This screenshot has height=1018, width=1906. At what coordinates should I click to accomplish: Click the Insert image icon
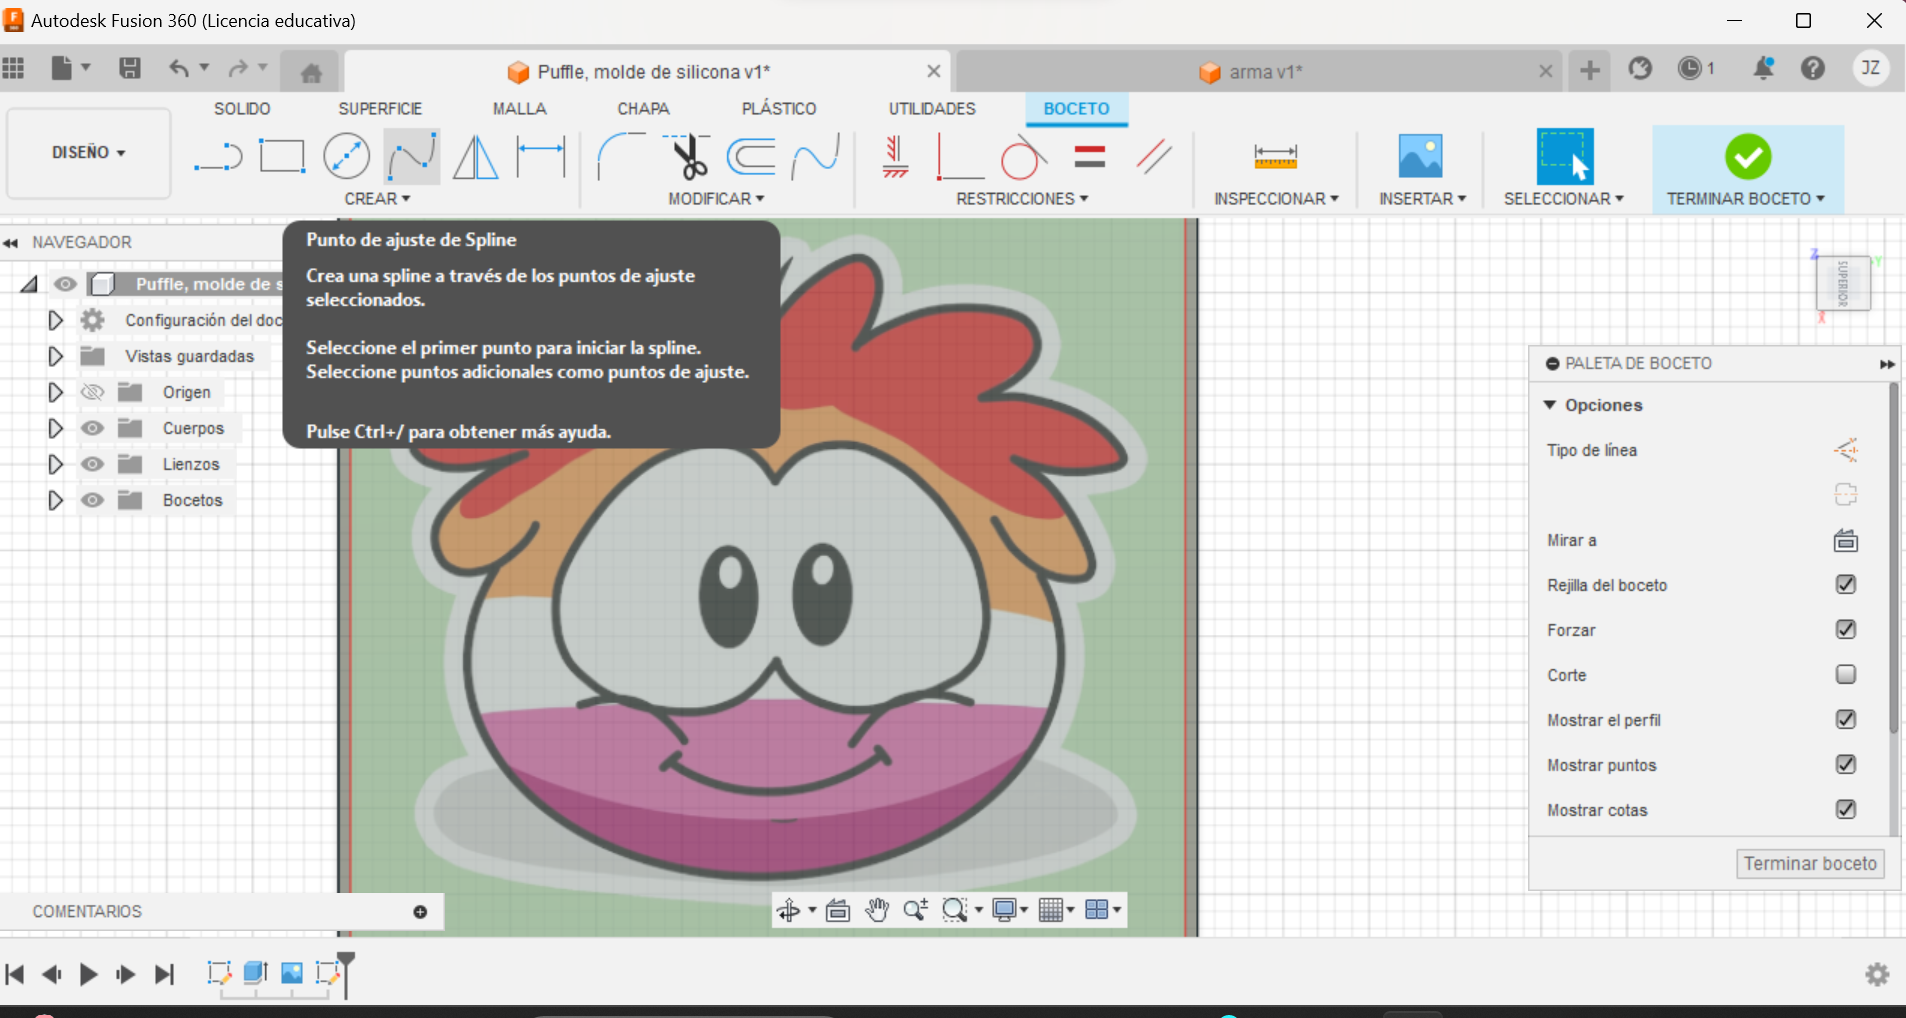[x=1420, y=157]
